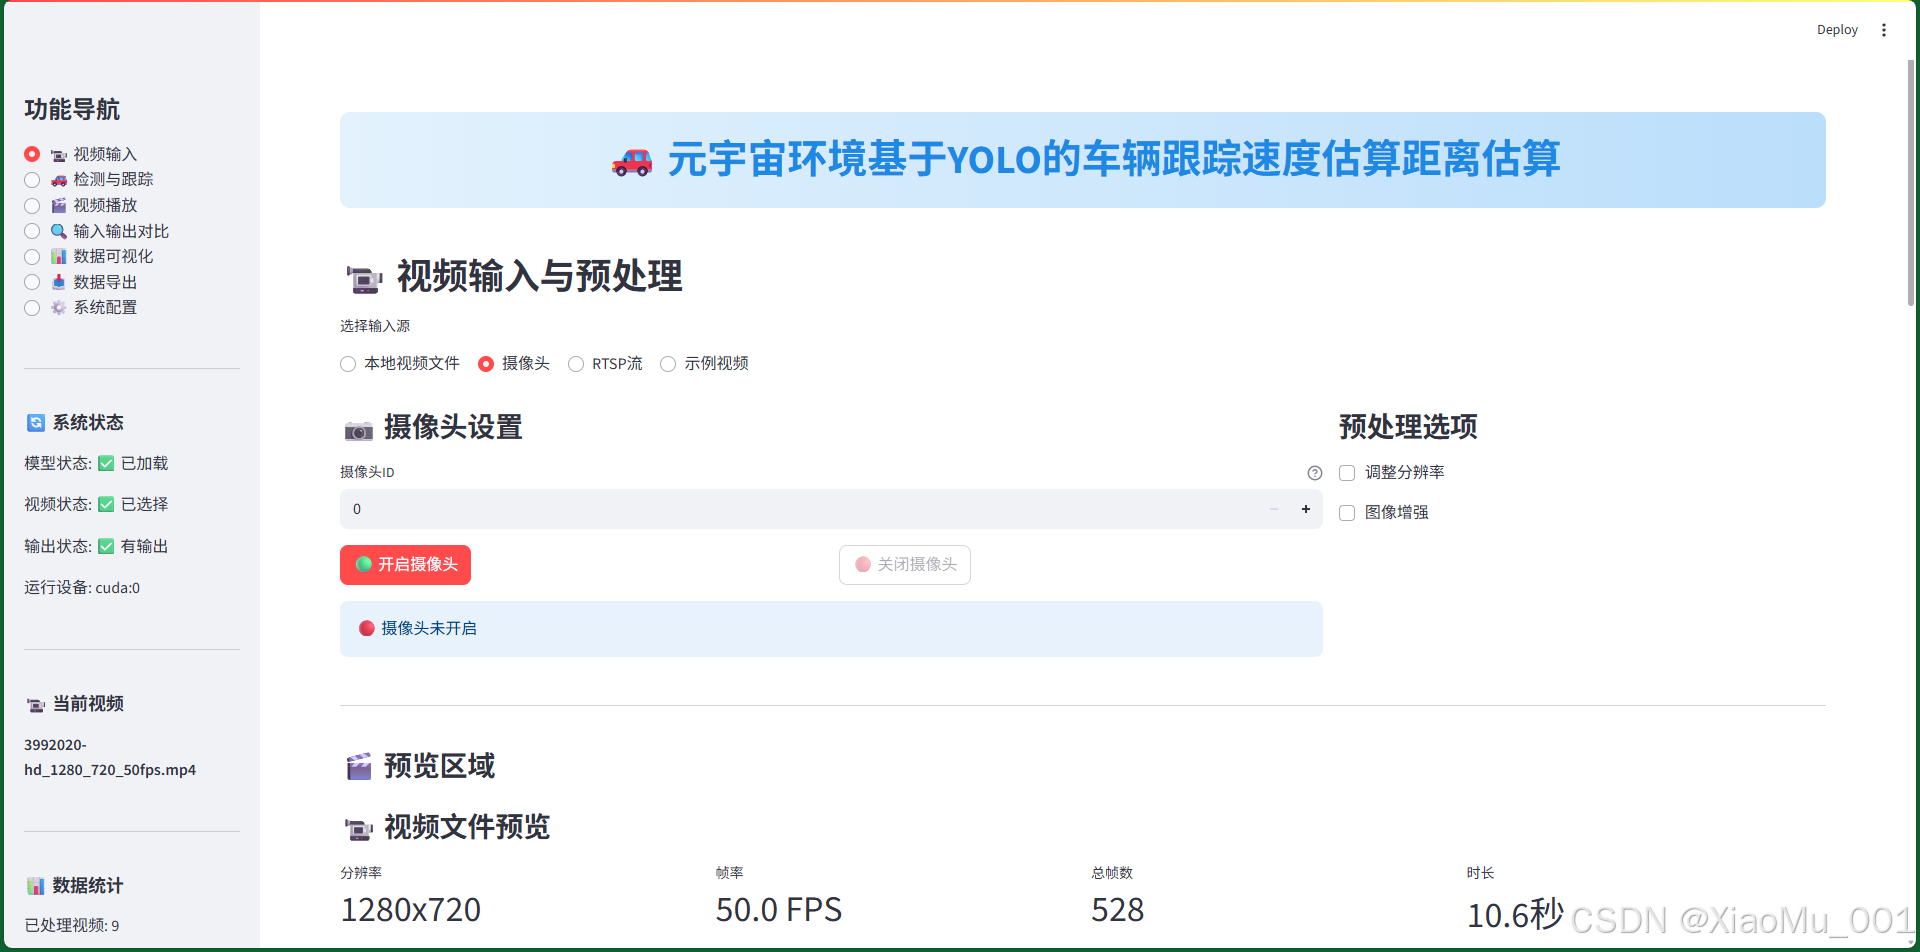
Task: Select the gear icon for 系统配置
Action: (57, 307)
